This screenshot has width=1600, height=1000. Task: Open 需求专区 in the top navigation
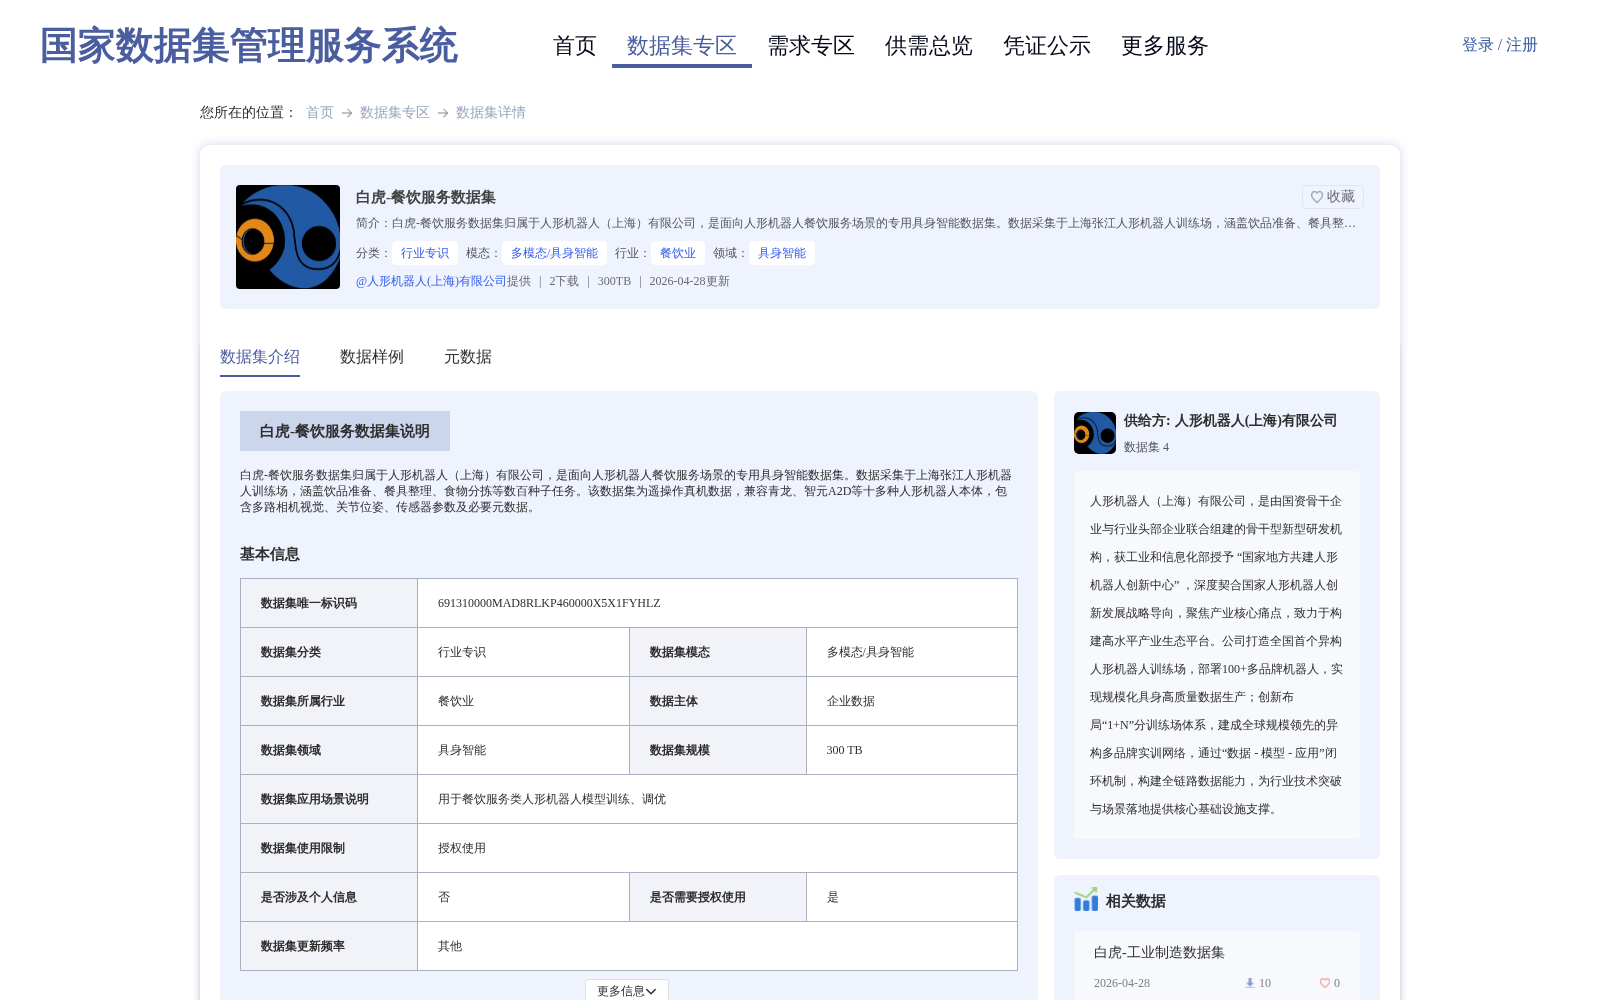811,46
